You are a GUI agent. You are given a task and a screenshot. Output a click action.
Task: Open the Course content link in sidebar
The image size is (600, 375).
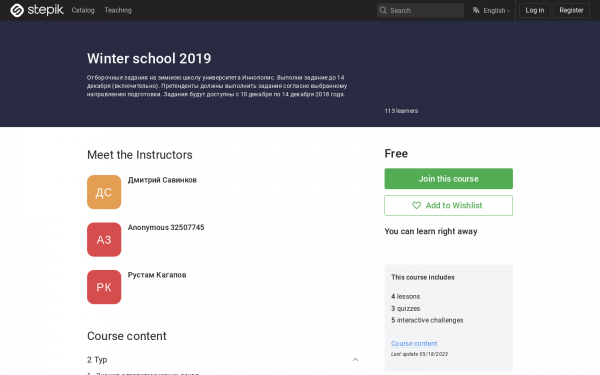point(414,344)
